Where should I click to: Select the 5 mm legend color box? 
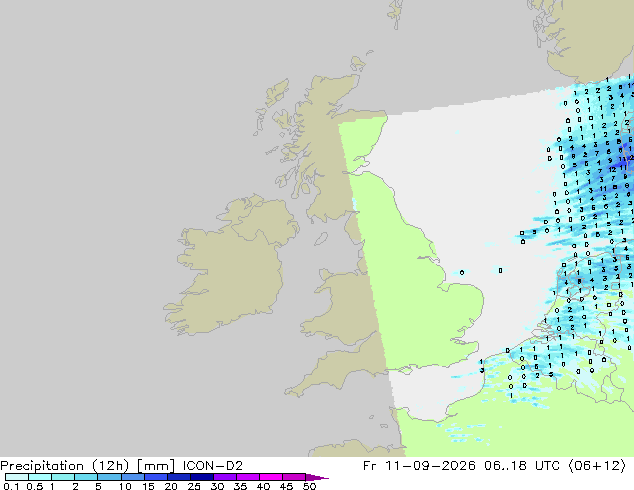[109, 477]
